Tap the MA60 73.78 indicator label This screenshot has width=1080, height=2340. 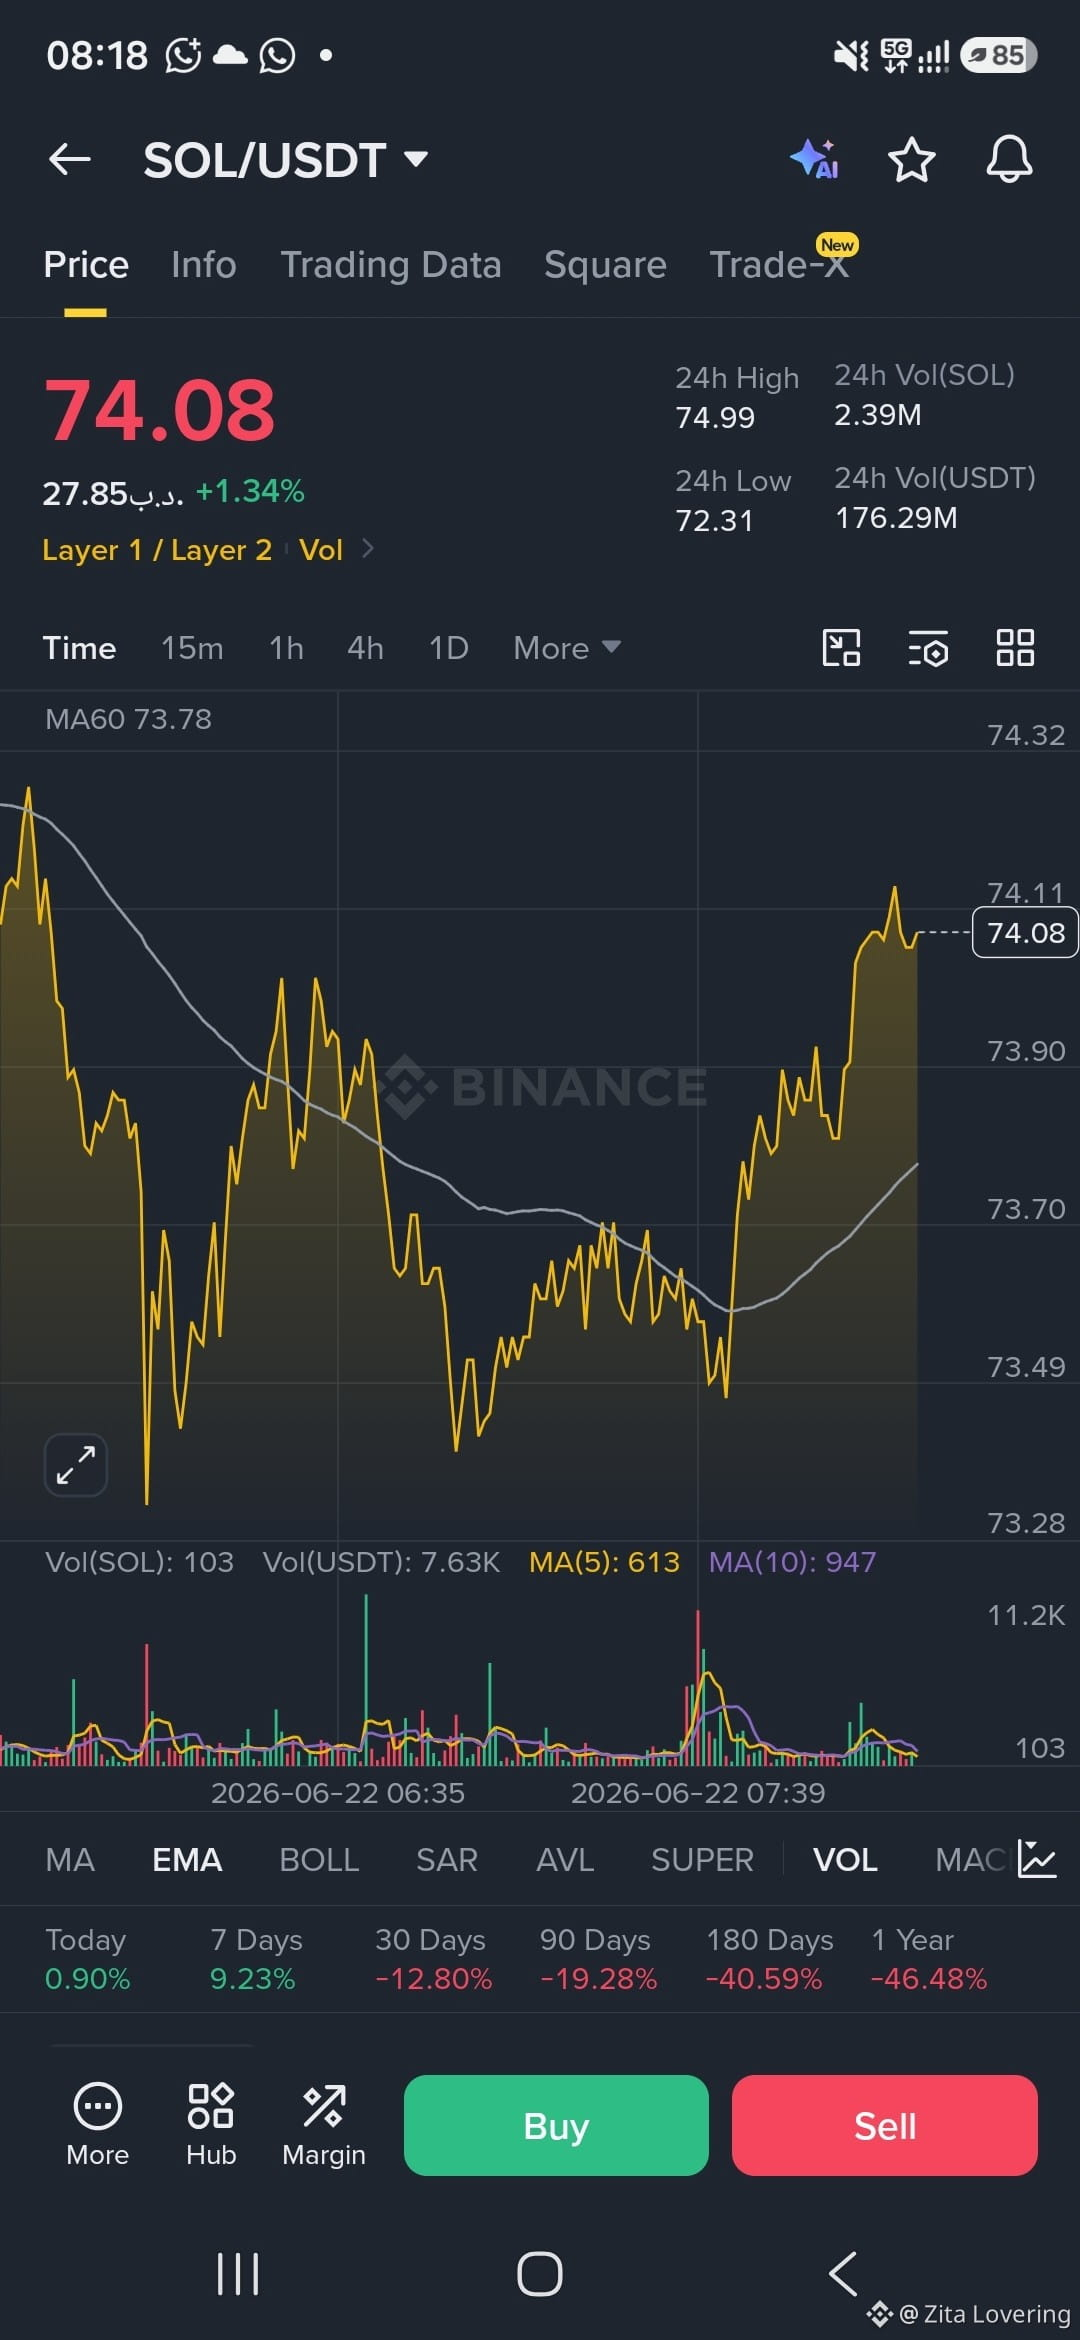pos(128,719)
